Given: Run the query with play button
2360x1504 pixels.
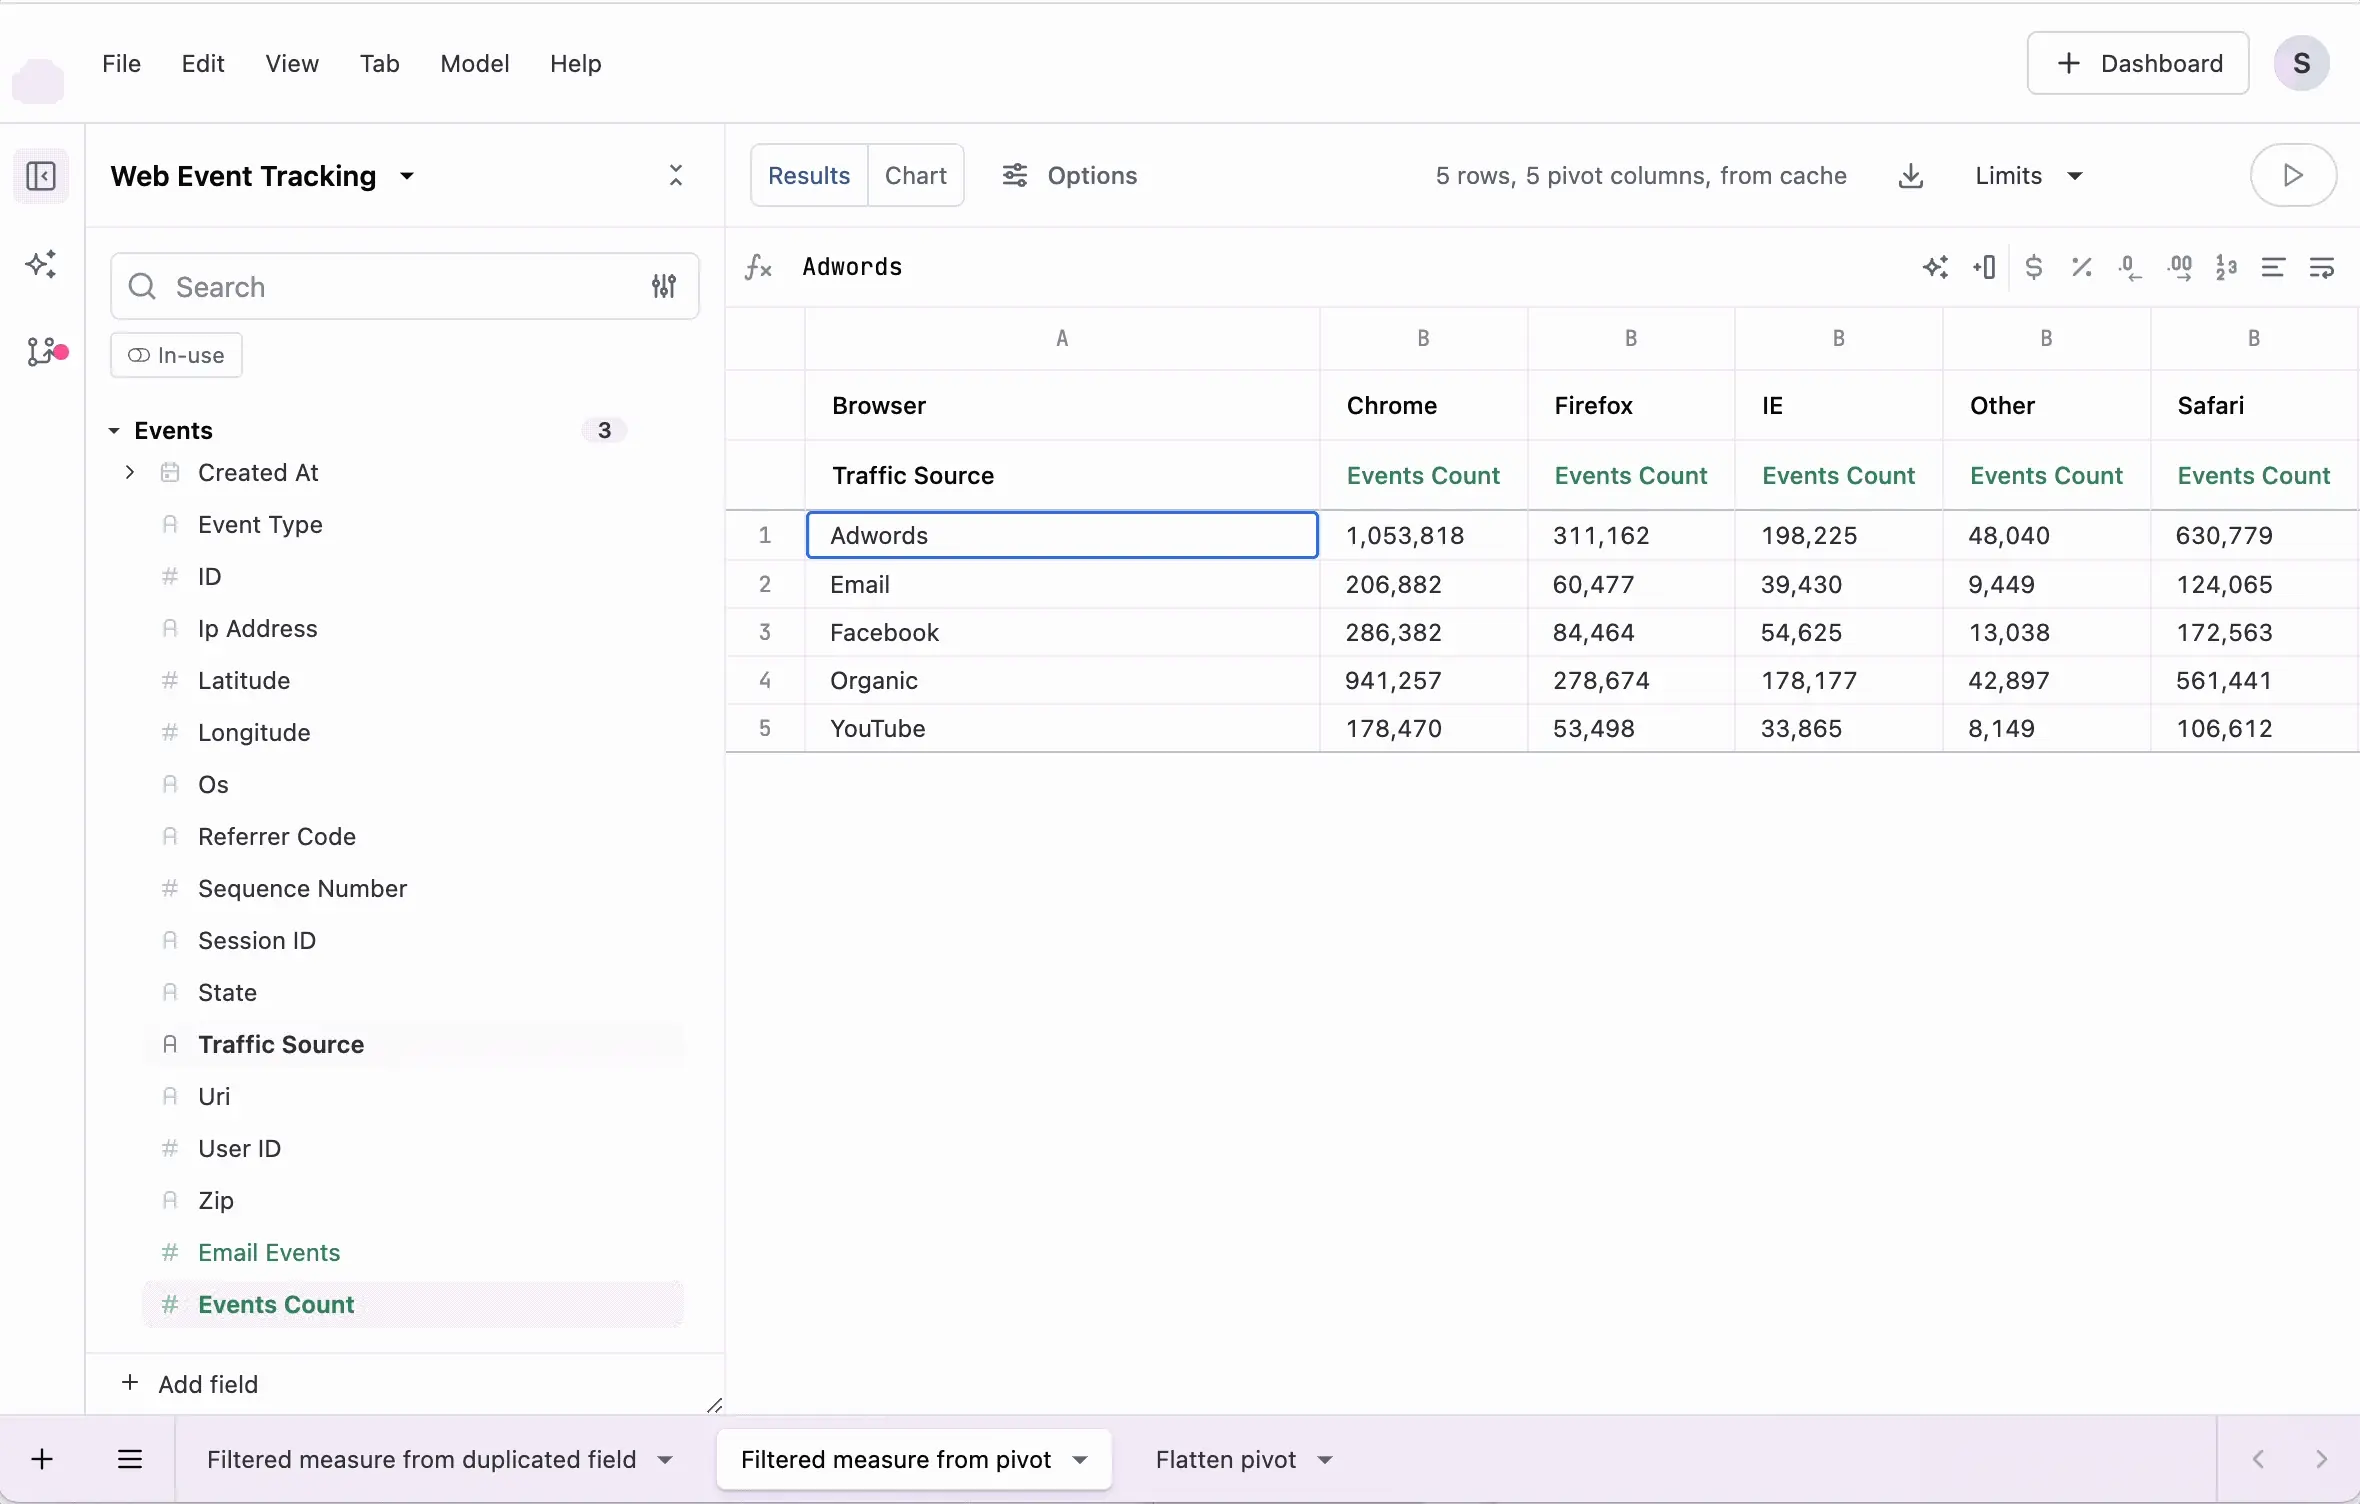Looking at the screenshot, I should (x=2293, y=176).
